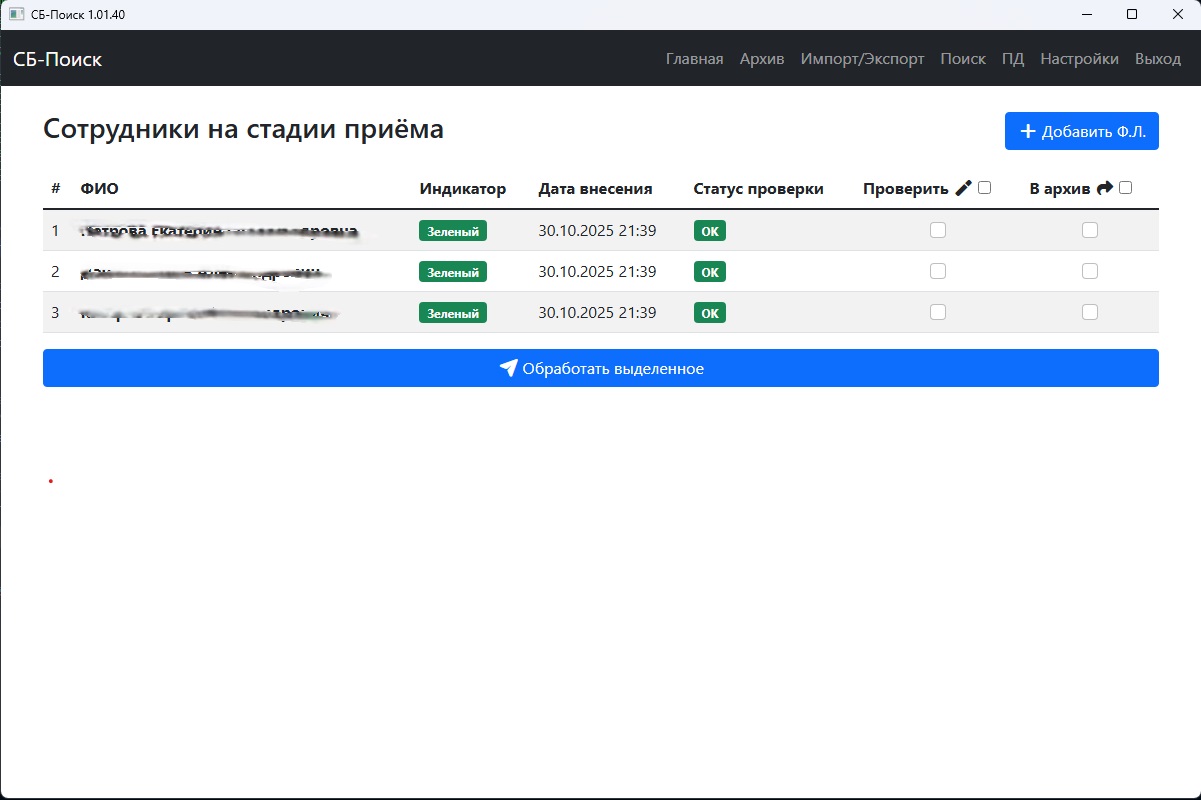Screen dimensions: 1201x800
Task: Click the ОК status badge in row 3
Action: [709, 312]
